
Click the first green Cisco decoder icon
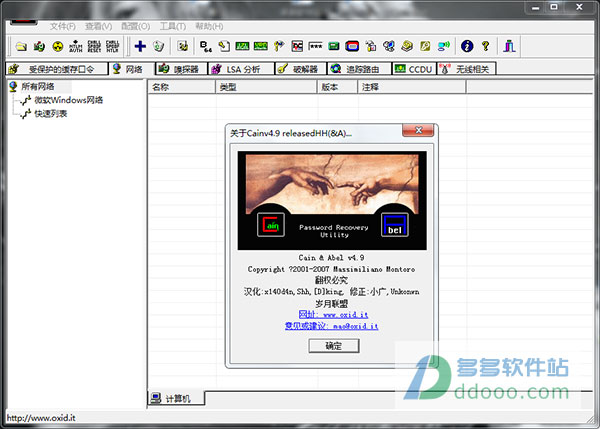tap(242, 46)
